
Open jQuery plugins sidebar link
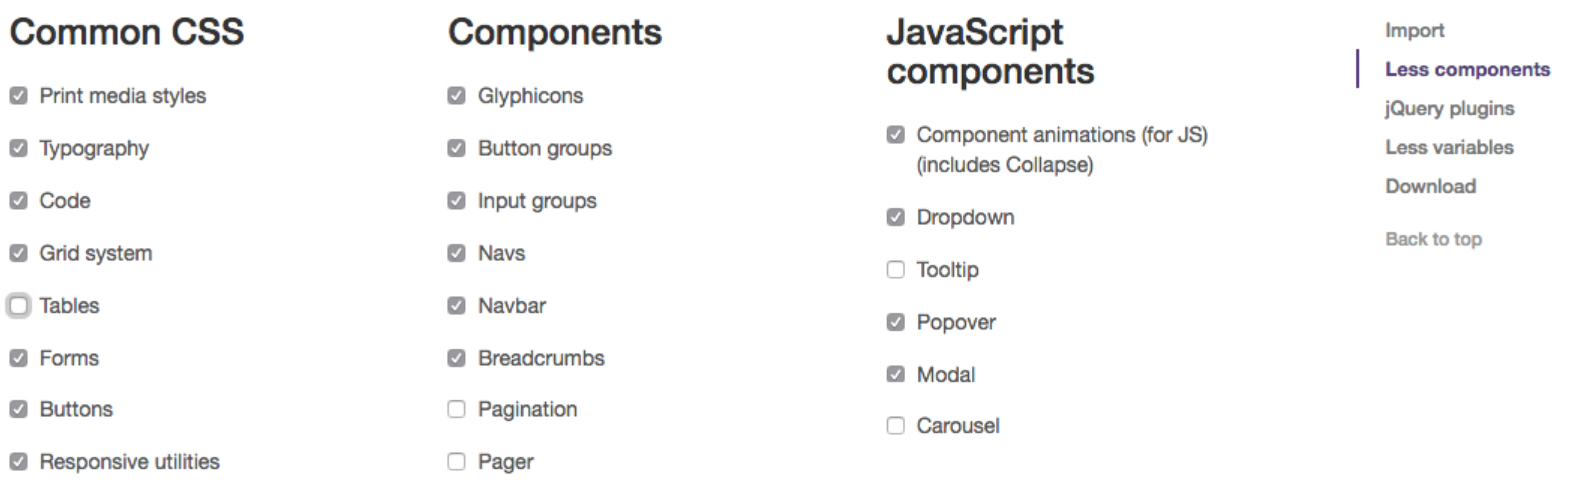(x=1449, y=109)
